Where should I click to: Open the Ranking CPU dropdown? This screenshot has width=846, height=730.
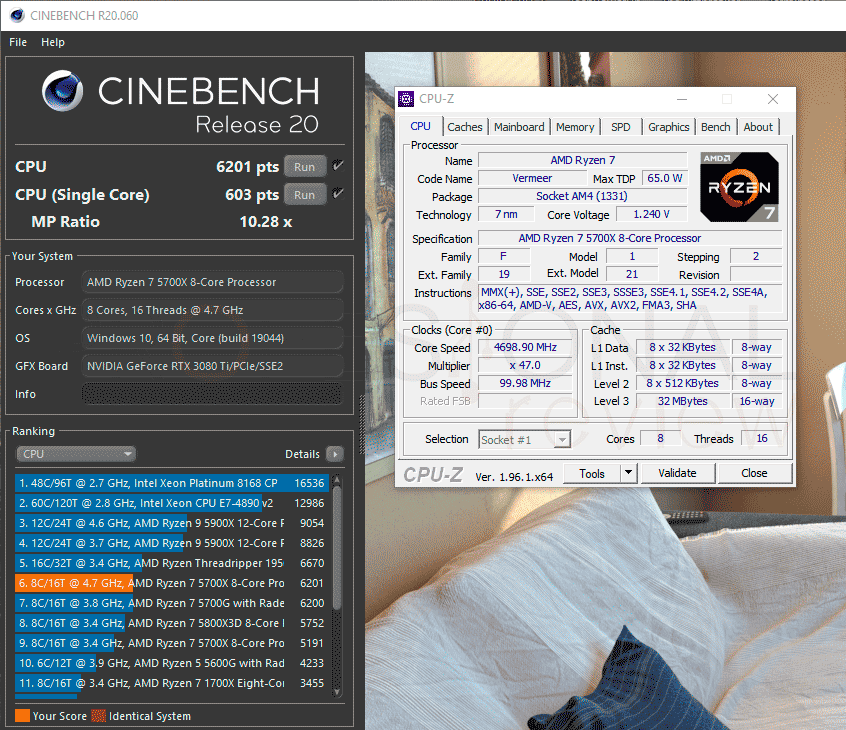click(76, 454)
